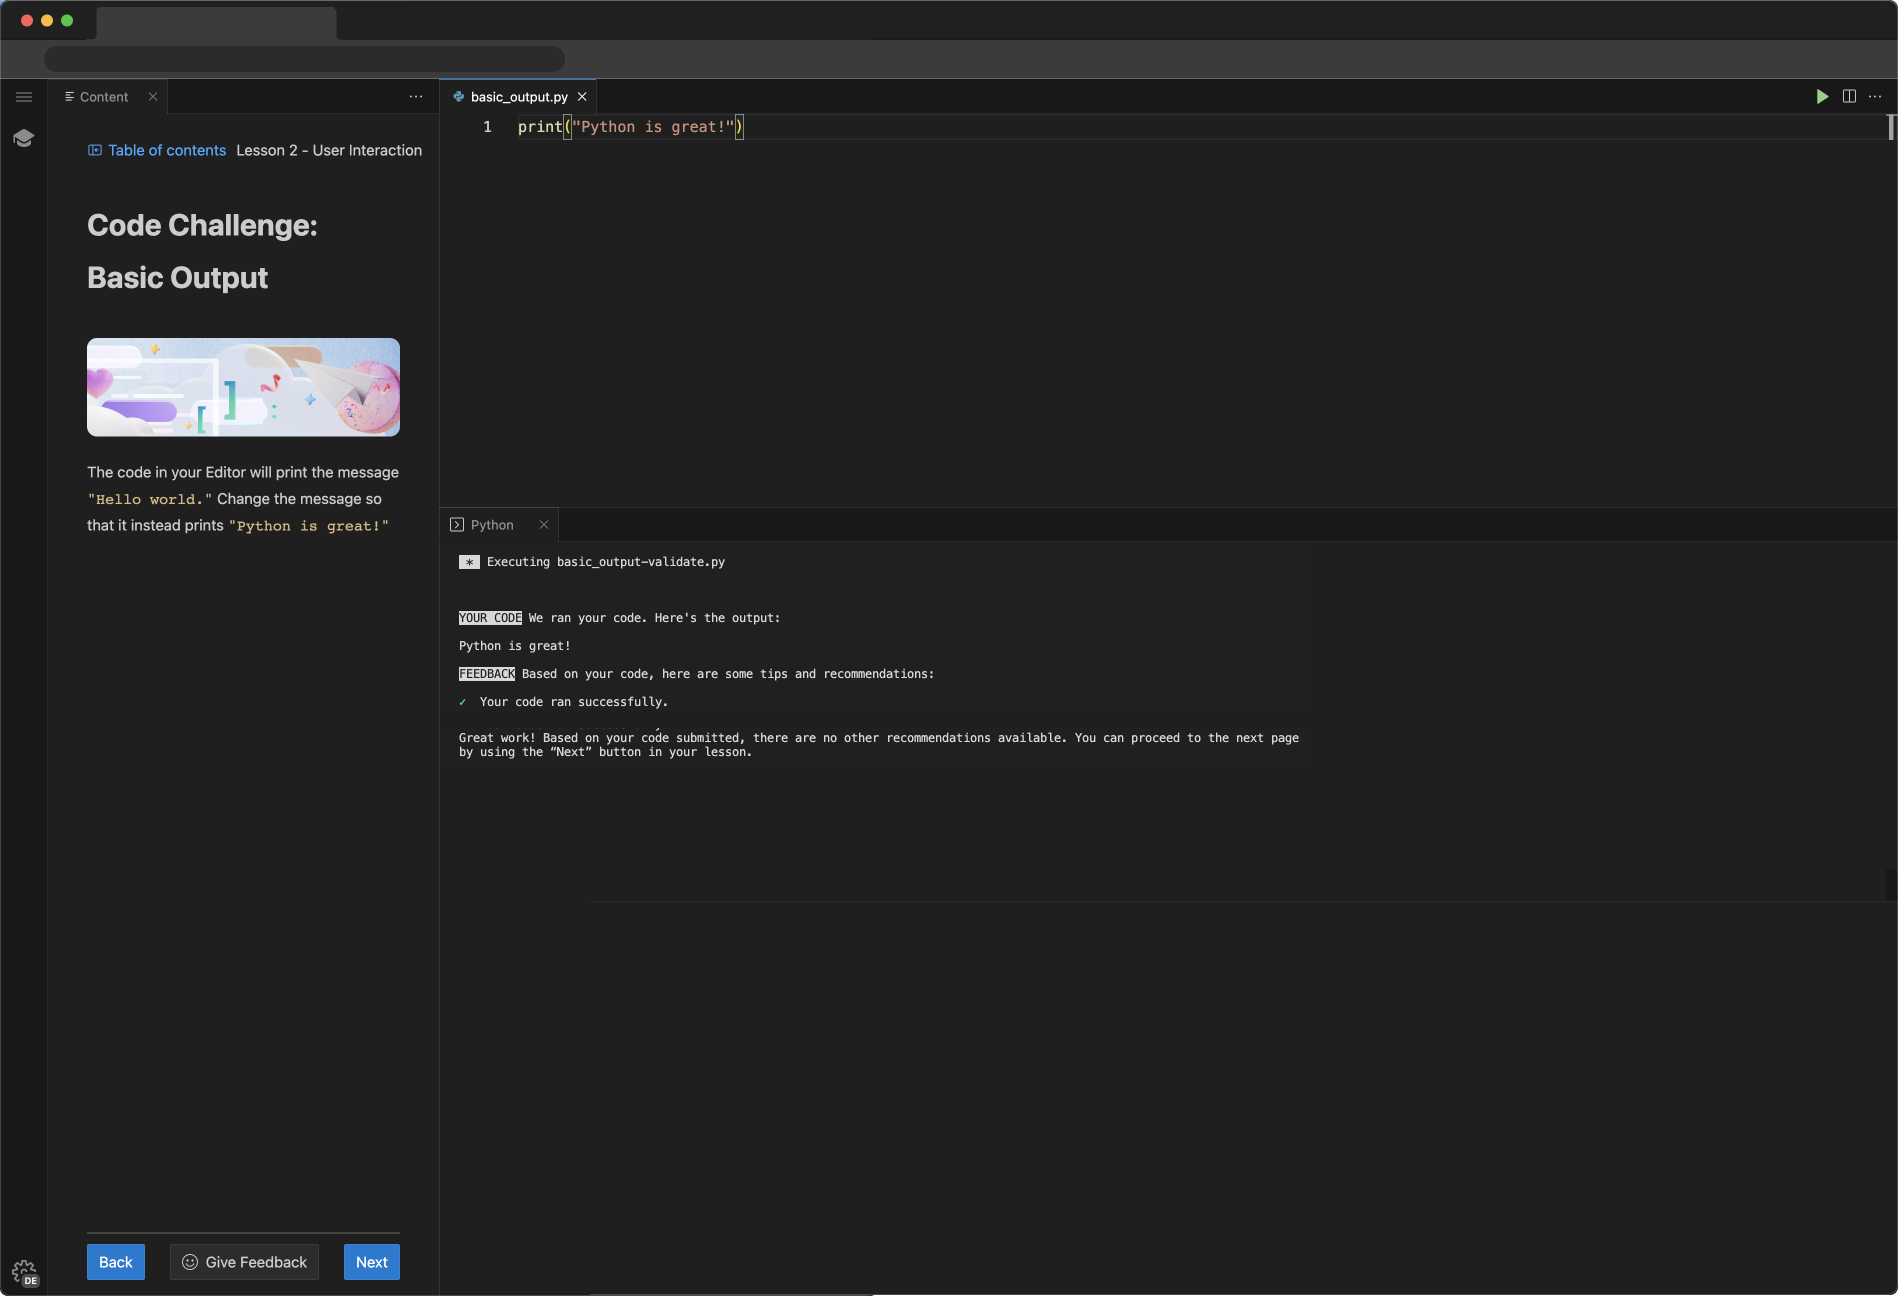Viewport: 1898px width, 1296px height.
Task: Run the Python file with play icon
Action: tap(1822, 97)
